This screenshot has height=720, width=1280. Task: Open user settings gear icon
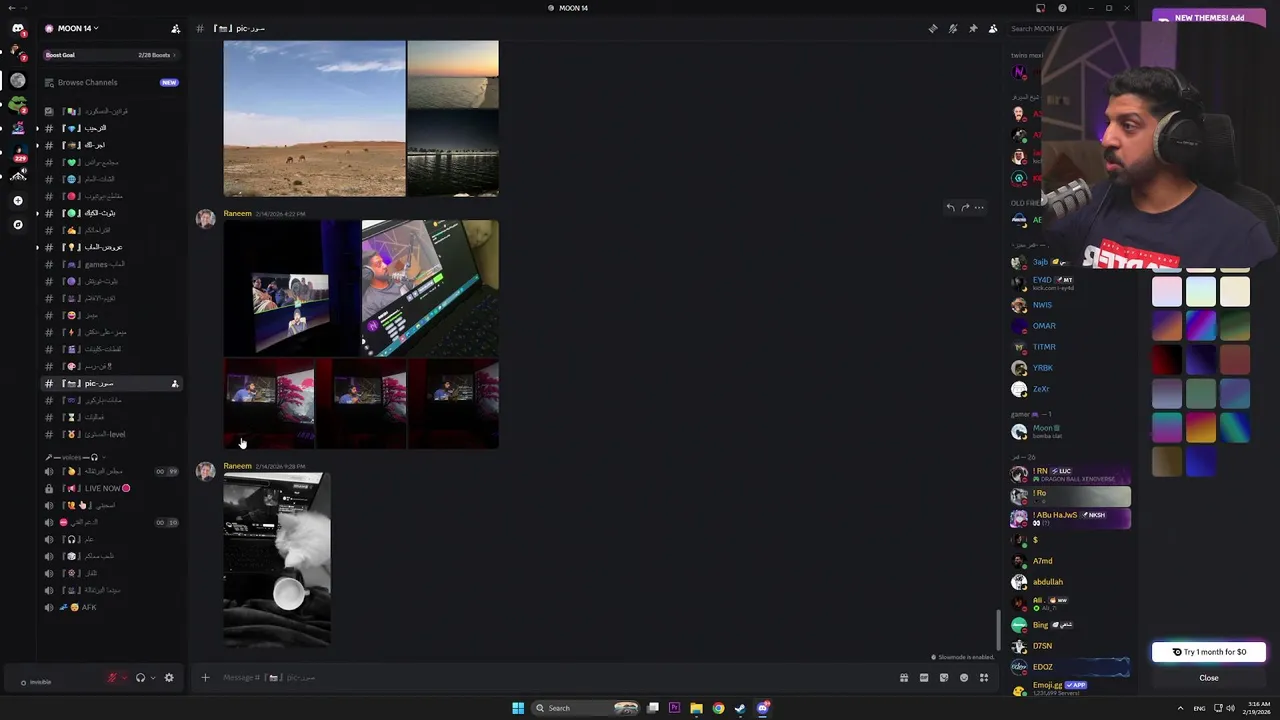coord(169,678)
